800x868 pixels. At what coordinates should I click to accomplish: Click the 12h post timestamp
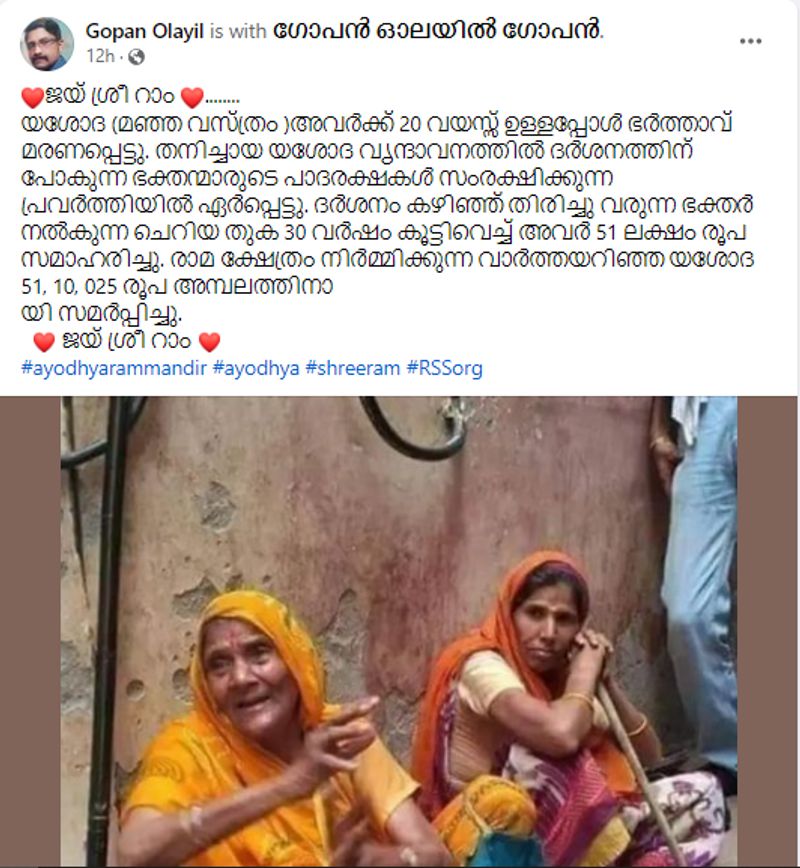pos(100,56)
